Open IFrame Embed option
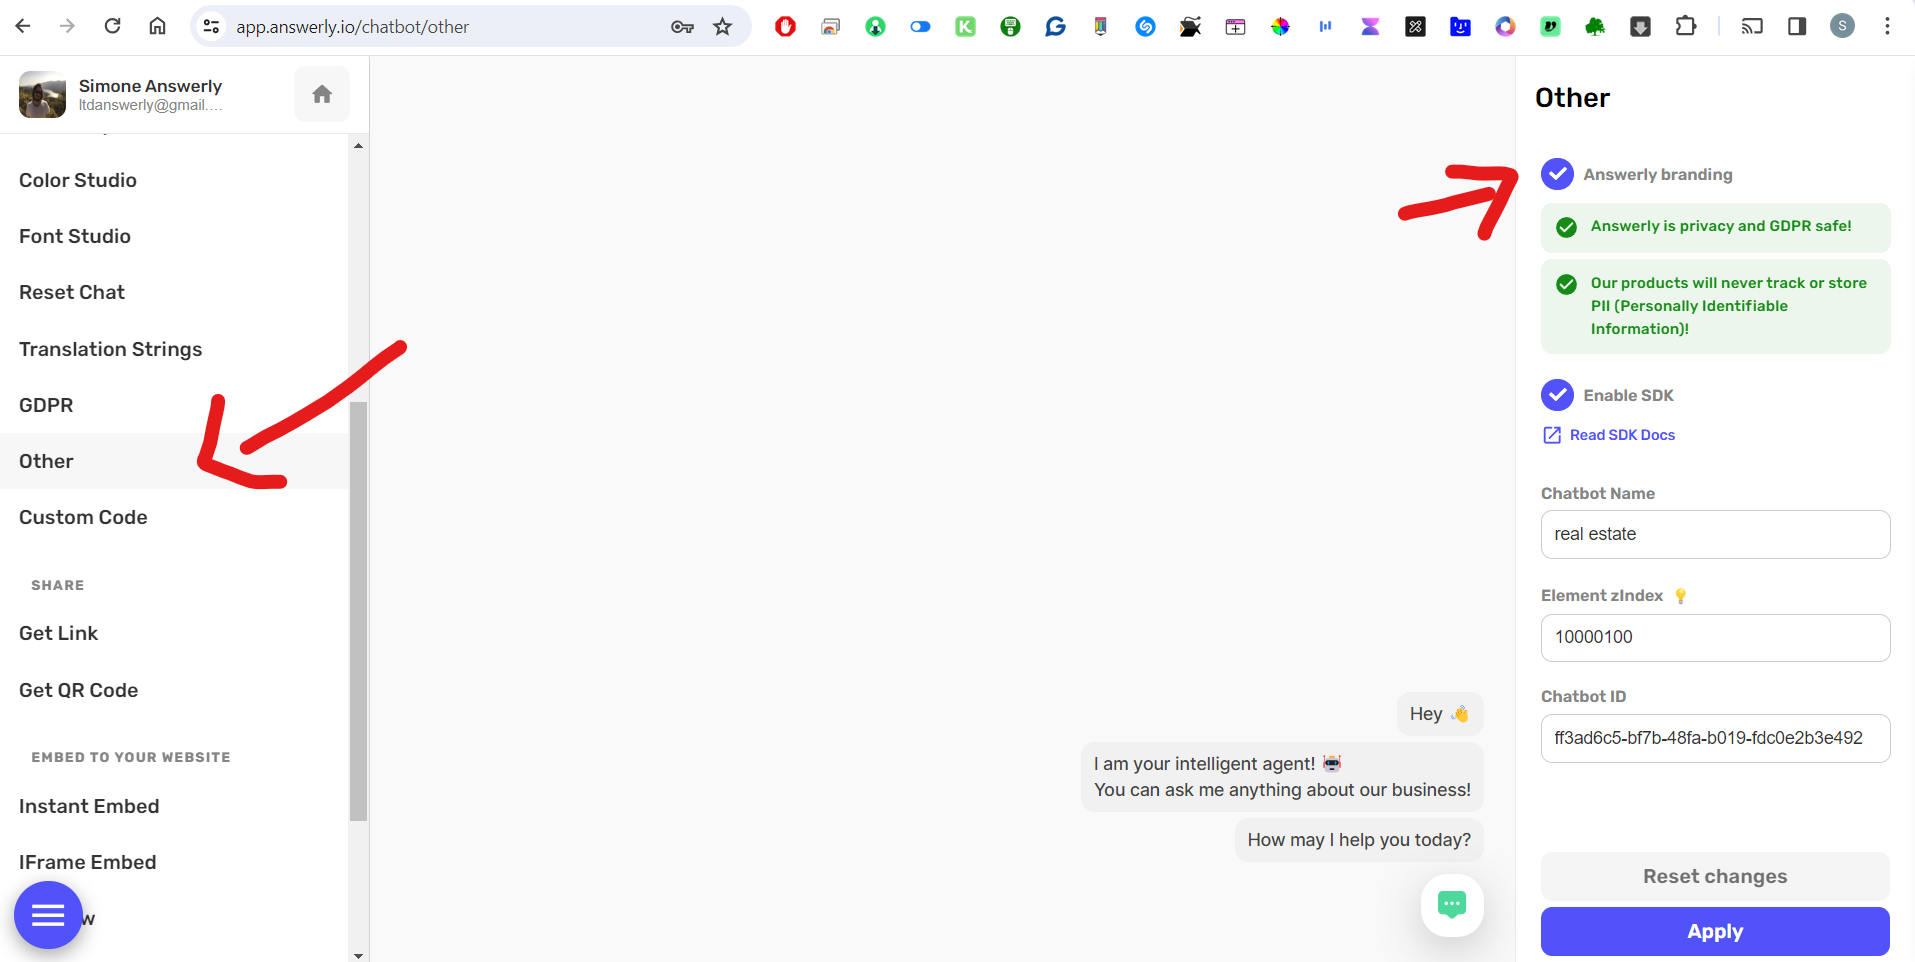The height and width of the screenshot is (962, 1915). click(x=87, y=862)
